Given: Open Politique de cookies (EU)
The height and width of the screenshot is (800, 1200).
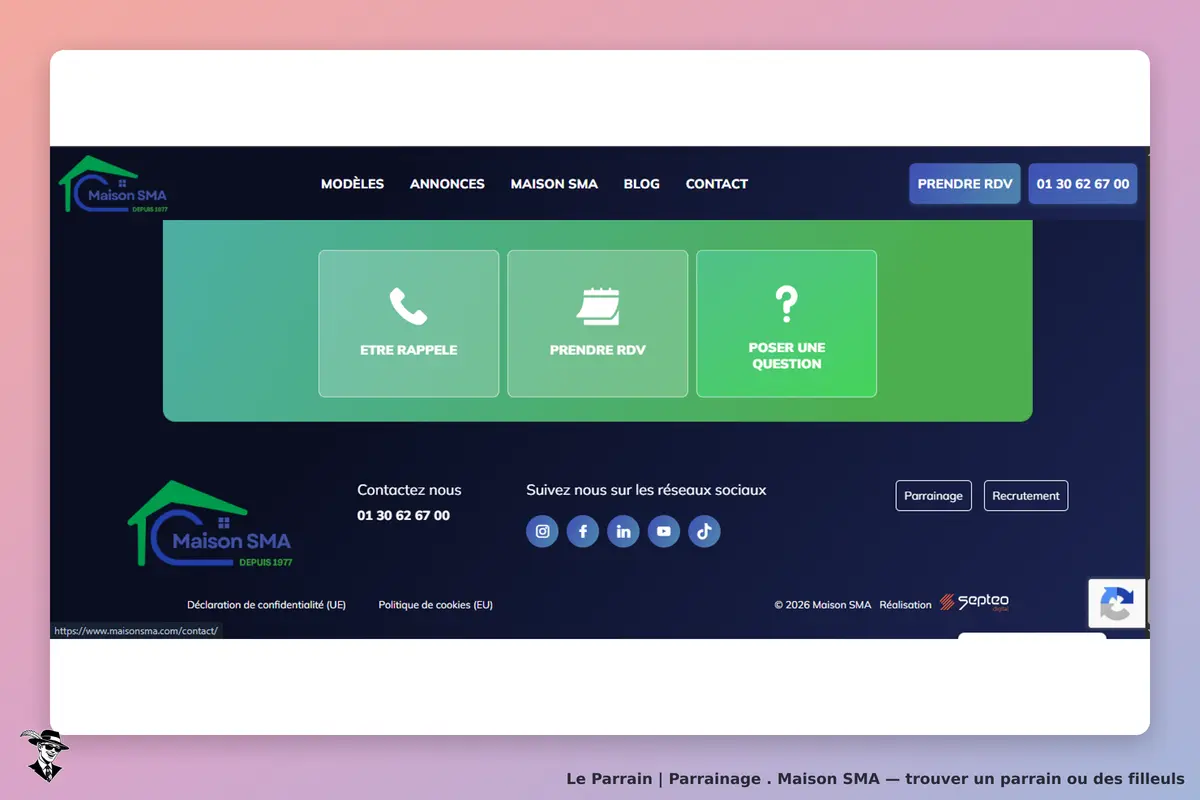Looking at the screenshot, I should (x=435, y=605).
